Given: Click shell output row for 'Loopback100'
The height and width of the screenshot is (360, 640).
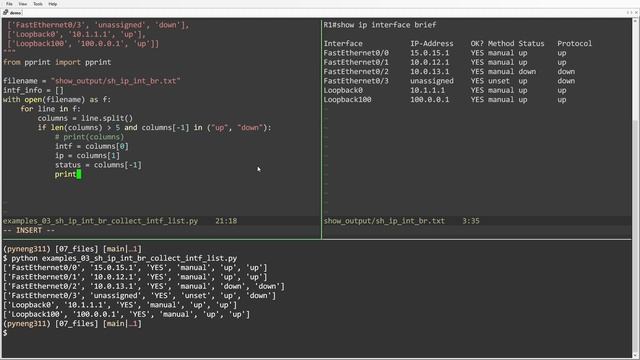Looking at the screenshot, I should pos(127,314).
